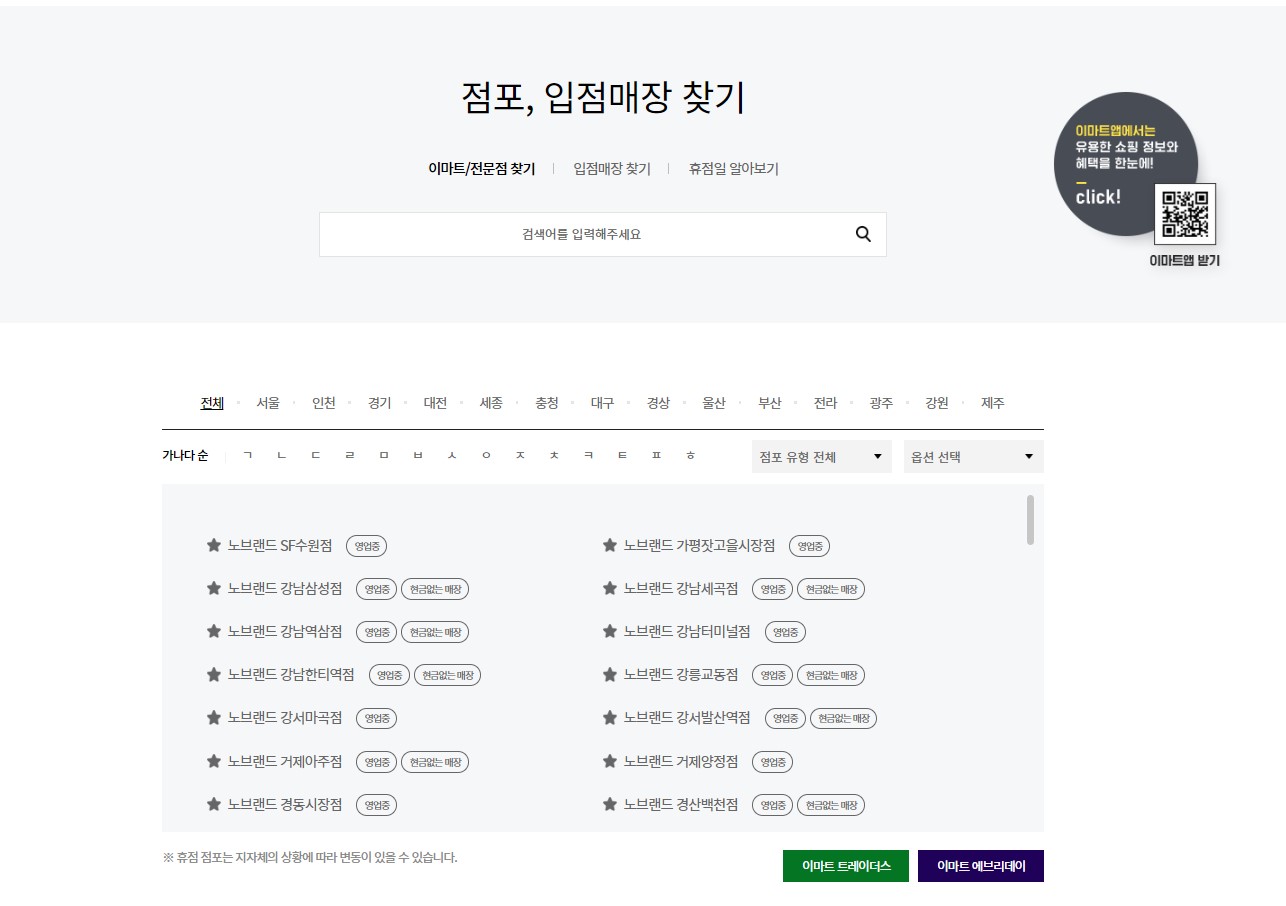
Task: Filter by consonant ㄷ
Action: [316, 456]
